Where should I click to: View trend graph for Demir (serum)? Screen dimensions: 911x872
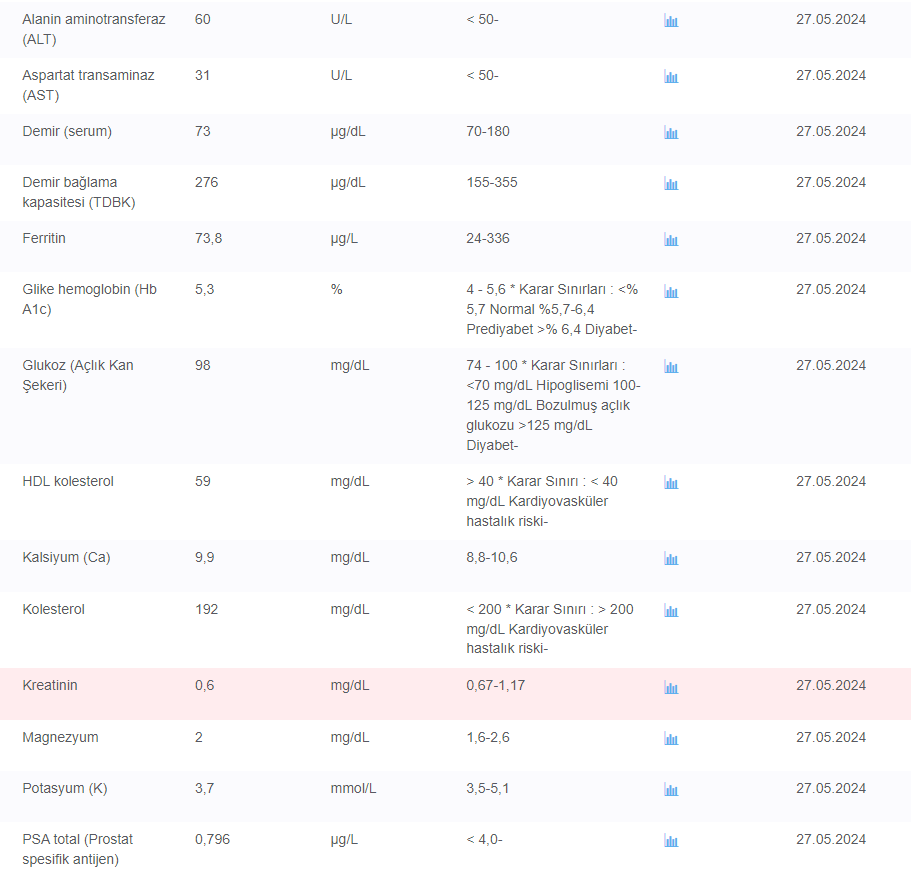(671, 133)
